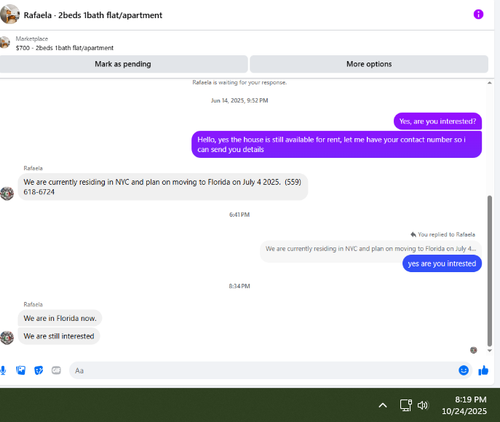Select the 'Yes, are you interested?' message bubble

click(x=438, y=121)
